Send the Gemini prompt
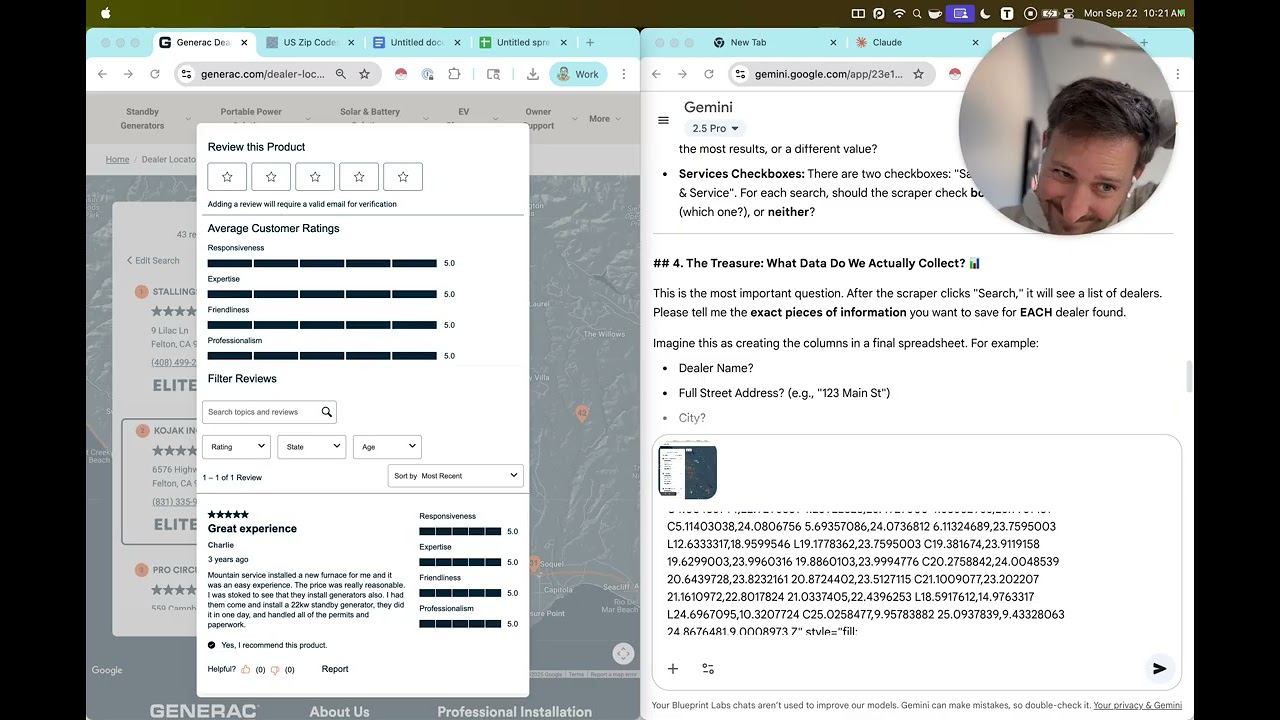This screenshot has height=720, width=1280. [x=1159, y=668]
